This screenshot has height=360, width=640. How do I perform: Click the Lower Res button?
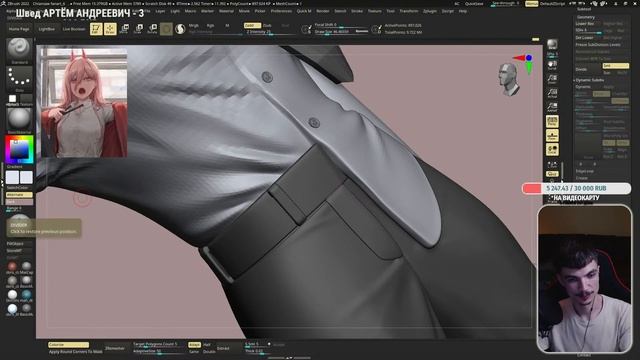pos(585,24)
